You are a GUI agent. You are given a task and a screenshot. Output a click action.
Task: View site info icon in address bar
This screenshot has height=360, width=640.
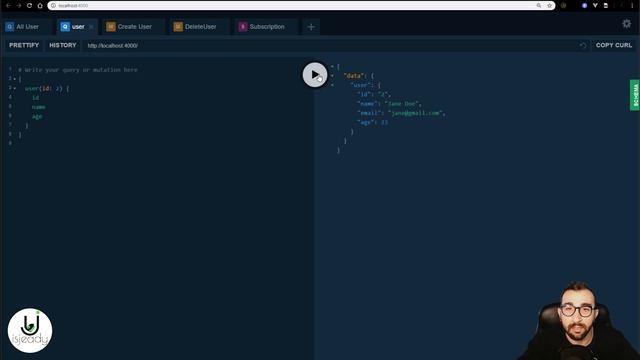(x=53, y=5)
